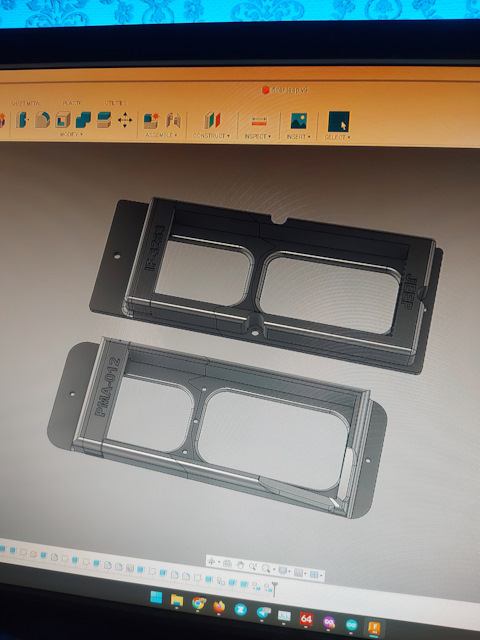Click the SELECT tool button

coord(339,122)
